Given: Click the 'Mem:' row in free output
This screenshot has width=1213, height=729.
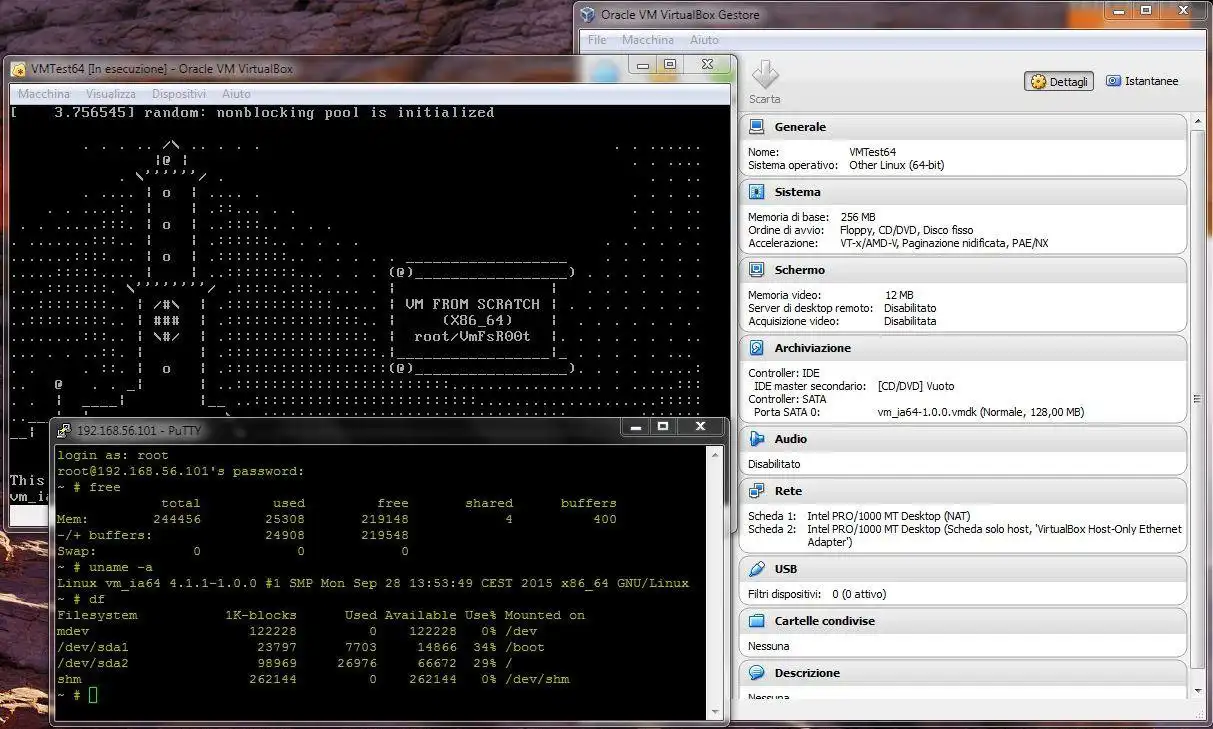Looking at the screenshot, I should [x=337, y=519].
